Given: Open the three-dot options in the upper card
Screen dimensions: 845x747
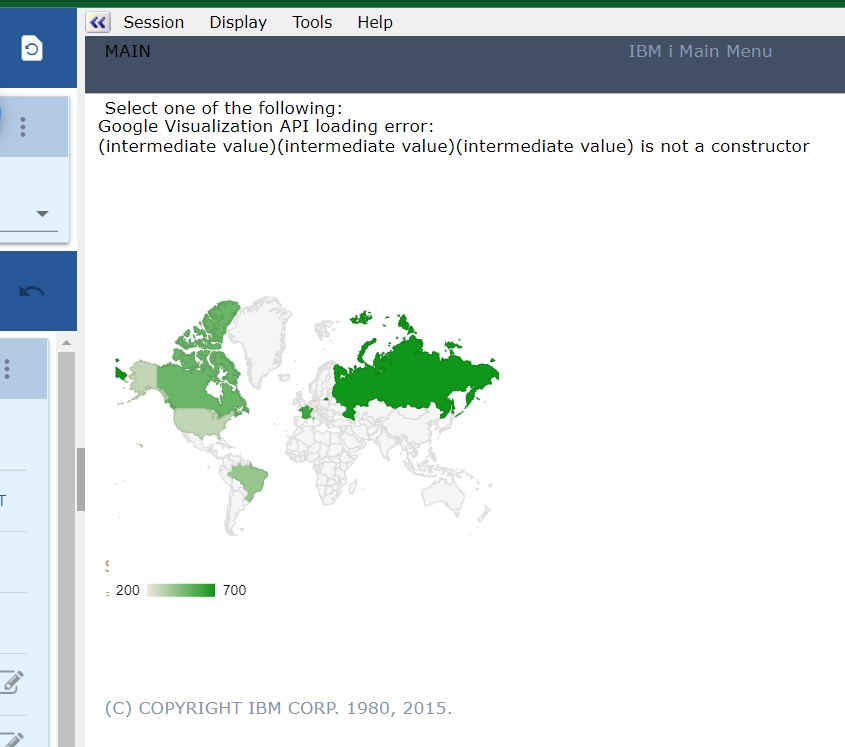Looking at the screenshot, I should [x=23, y=127].
